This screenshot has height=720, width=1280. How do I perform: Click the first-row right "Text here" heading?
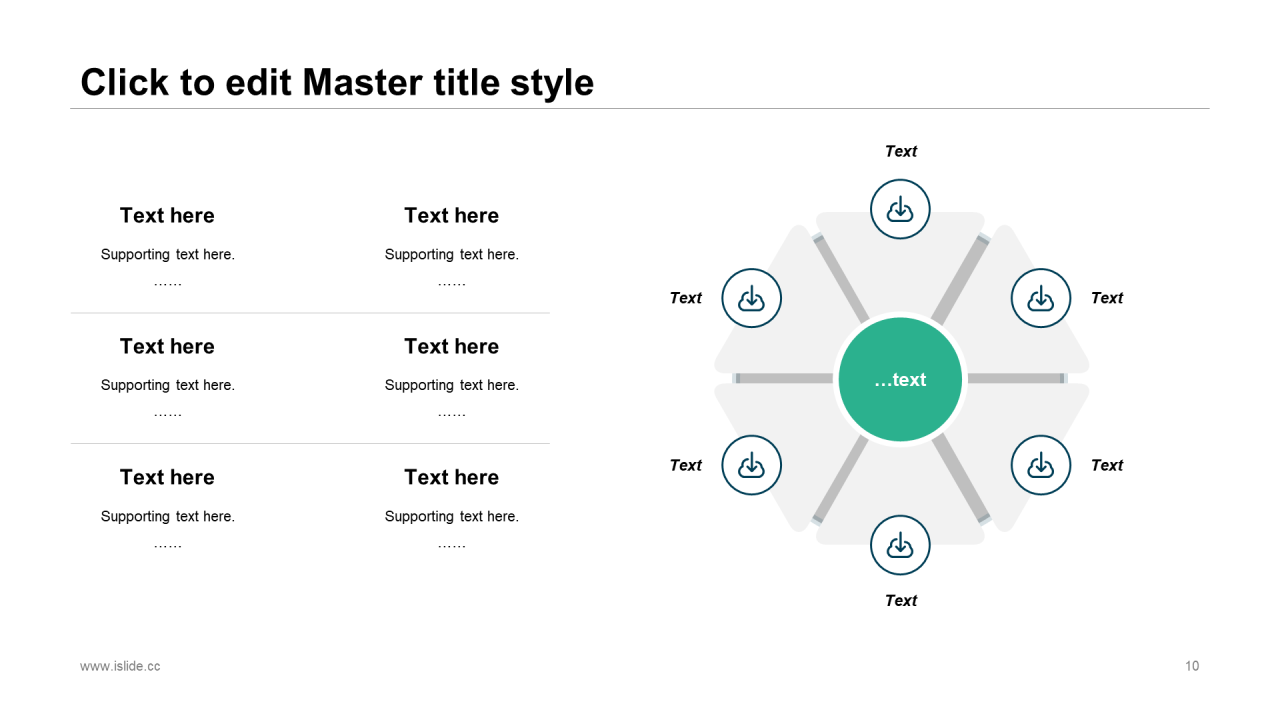(x=451, y=215)
